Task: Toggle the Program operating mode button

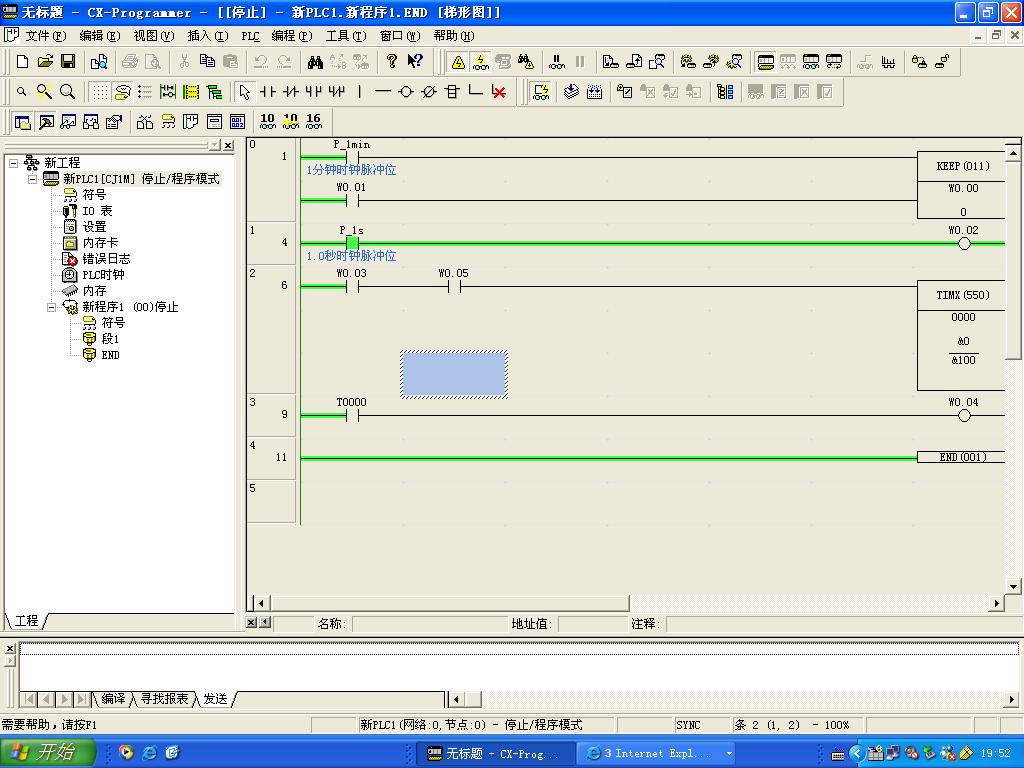Action: click(x=765, y=62)
